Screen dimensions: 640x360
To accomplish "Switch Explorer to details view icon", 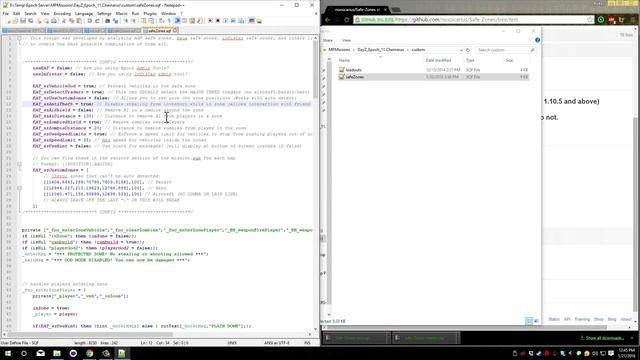I will pos(529,321).
